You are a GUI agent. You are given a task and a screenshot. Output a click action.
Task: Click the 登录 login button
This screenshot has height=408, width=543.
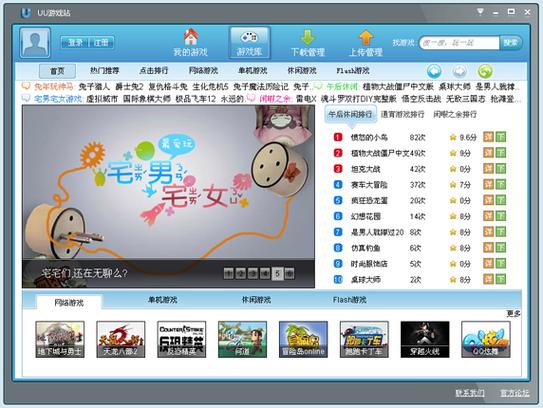74,43
